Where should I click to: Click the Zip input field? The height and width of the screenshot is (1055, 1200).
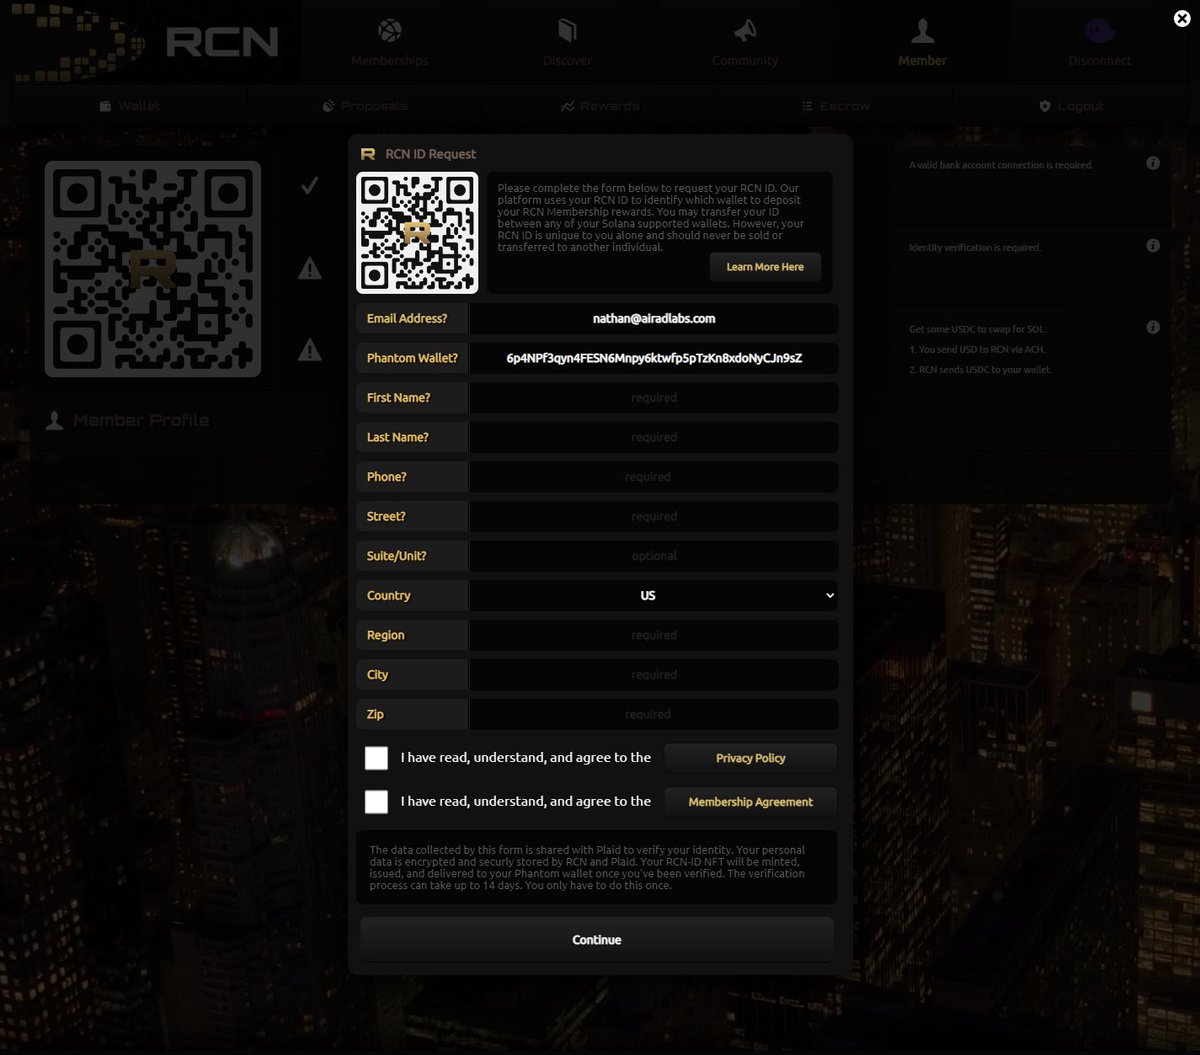point(654,714)
